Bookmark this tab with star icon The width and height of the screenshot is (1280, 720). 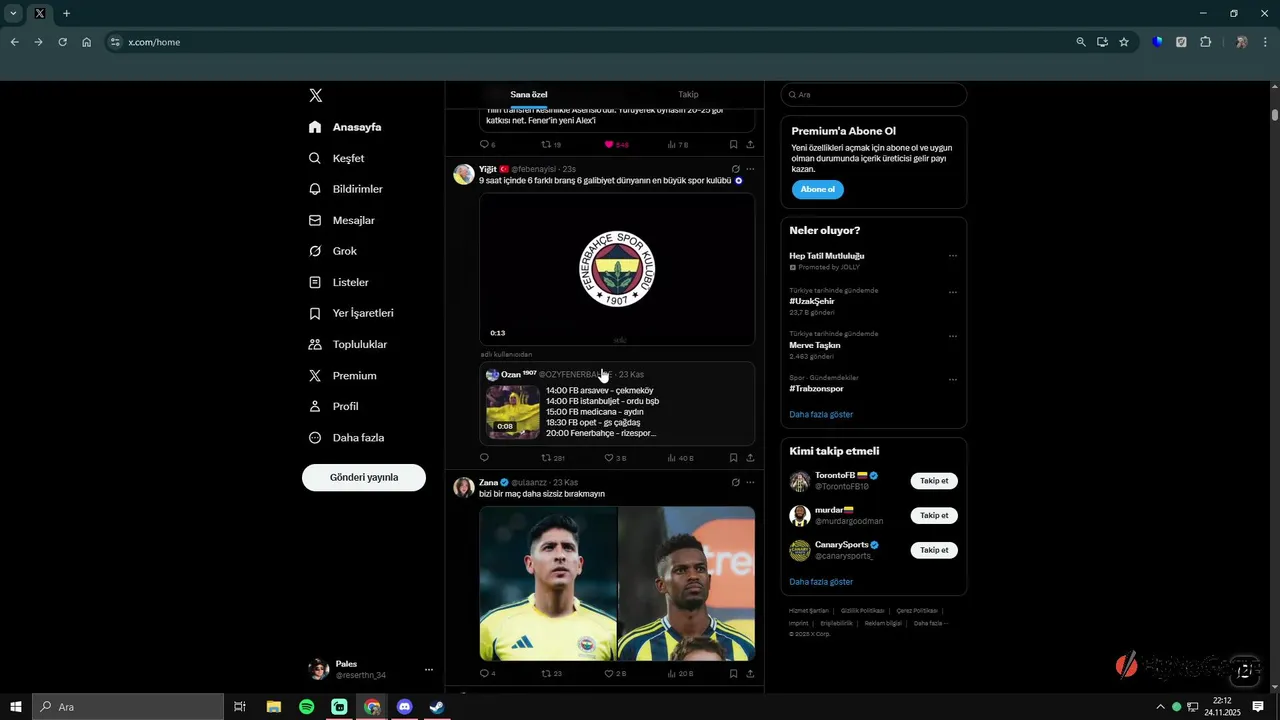pyautogui.click(x=1124, y=42)
